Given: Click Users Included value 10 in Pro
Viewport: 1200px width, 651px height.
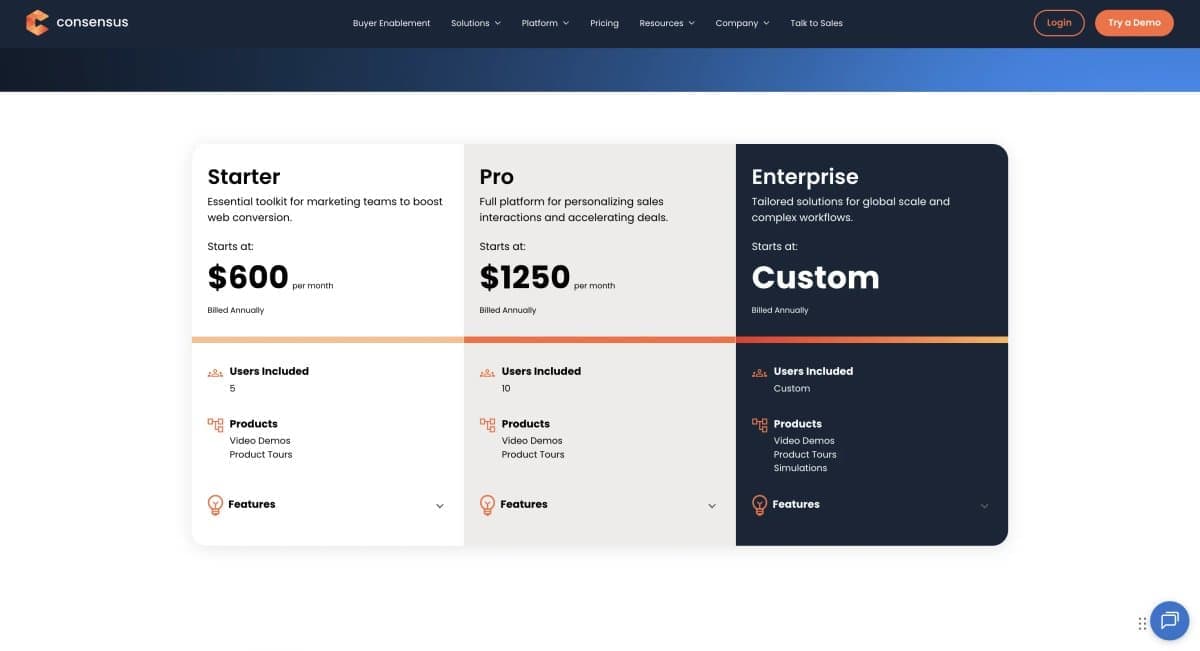Looking at the screenshot, I should coord(506,388).
